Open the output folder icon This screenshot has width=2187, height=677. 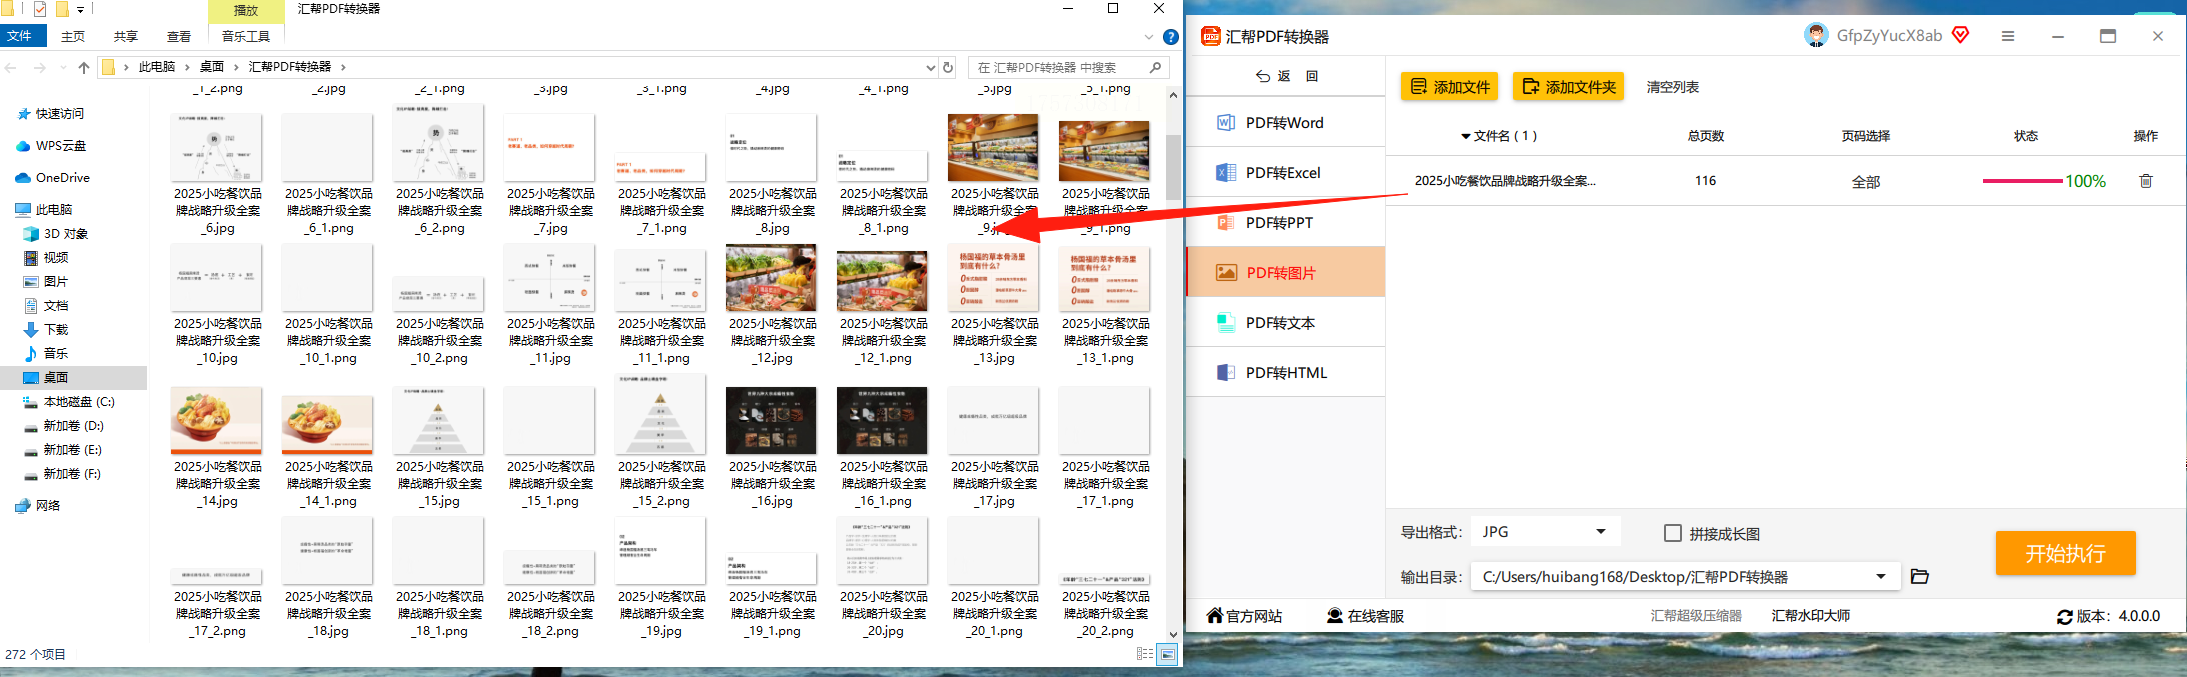(x=1919, y=576)
